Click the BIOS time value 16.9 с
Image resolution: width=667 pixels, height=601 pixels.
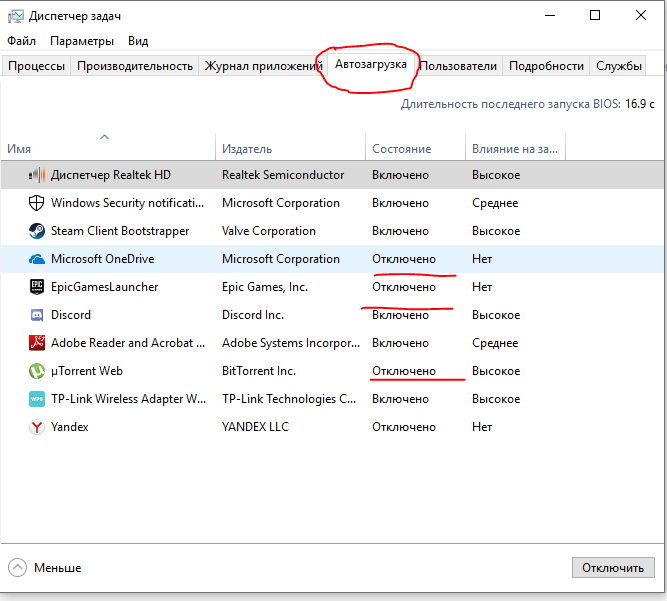coord(640,104)
